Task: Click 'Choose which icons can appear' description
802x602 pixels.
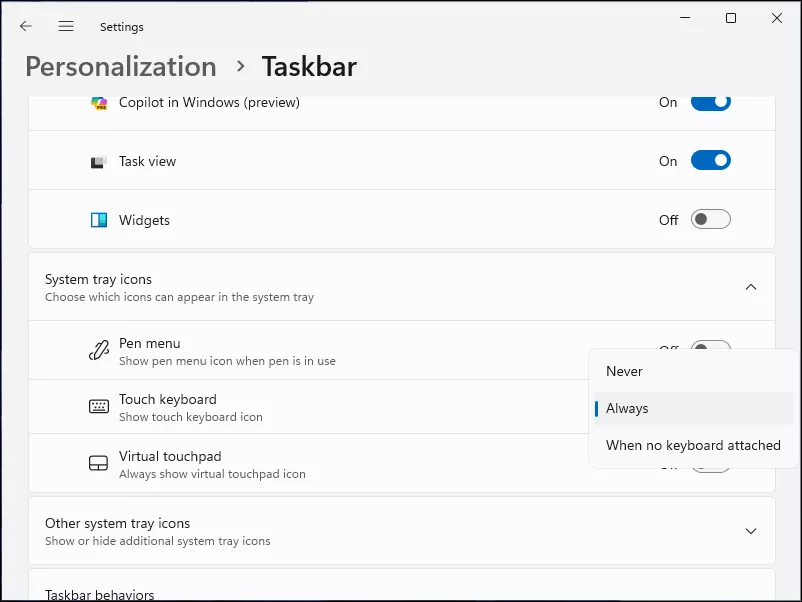Action: (x=180, y=297)
